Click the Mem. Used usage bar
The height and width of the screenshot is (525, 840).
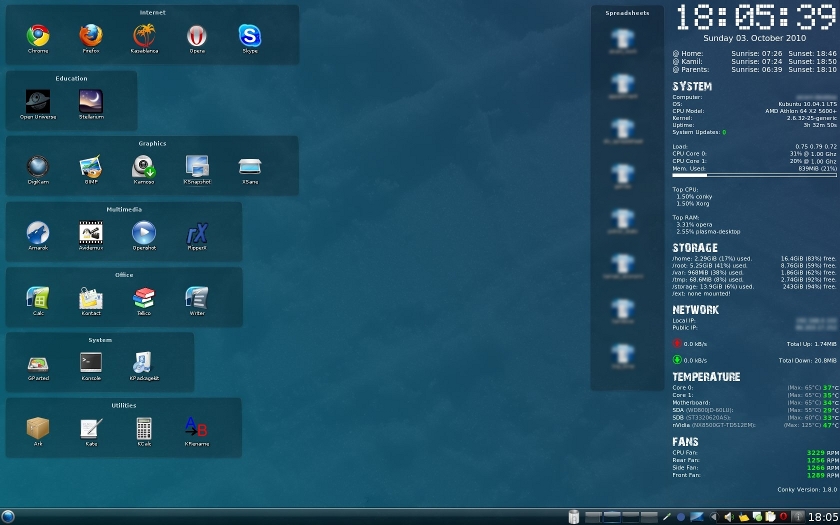754,175
